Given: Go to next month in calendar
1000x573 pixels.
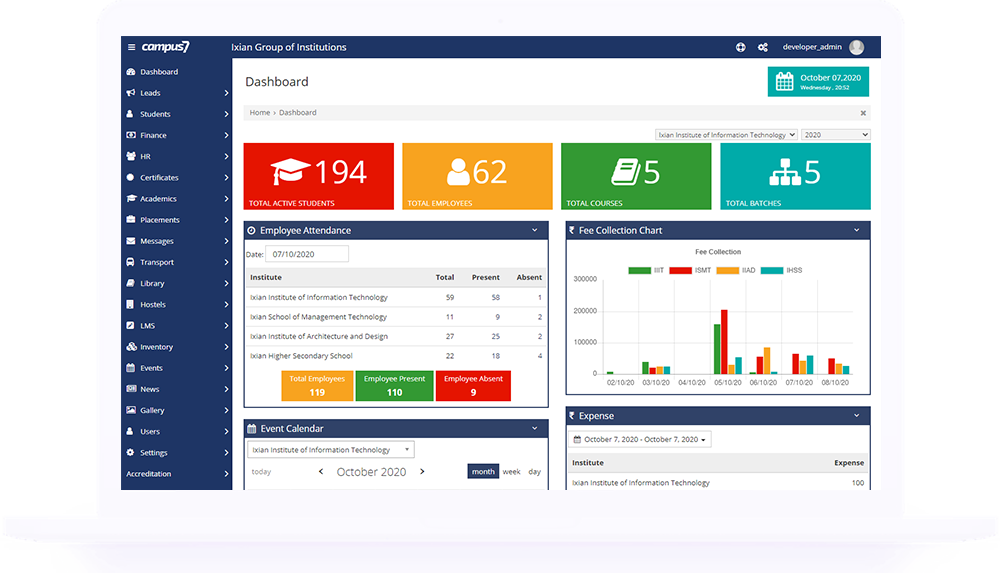Looking at the screenshot, I should (422, 472).
